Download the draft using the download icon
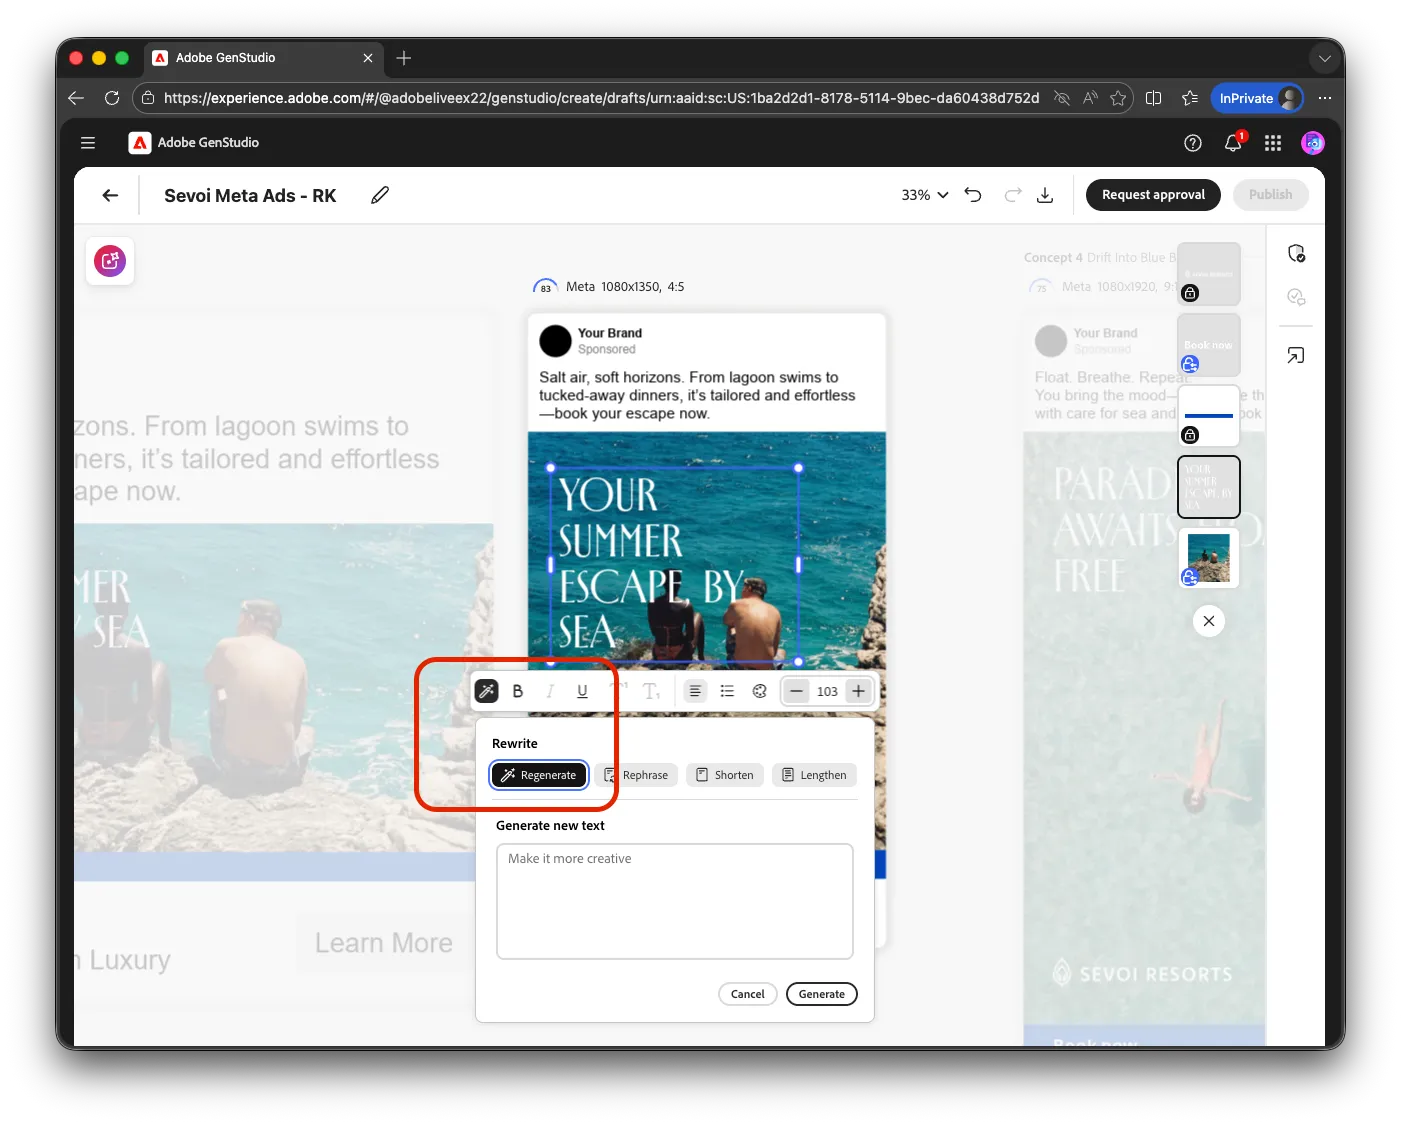 tap(1045, 195)
